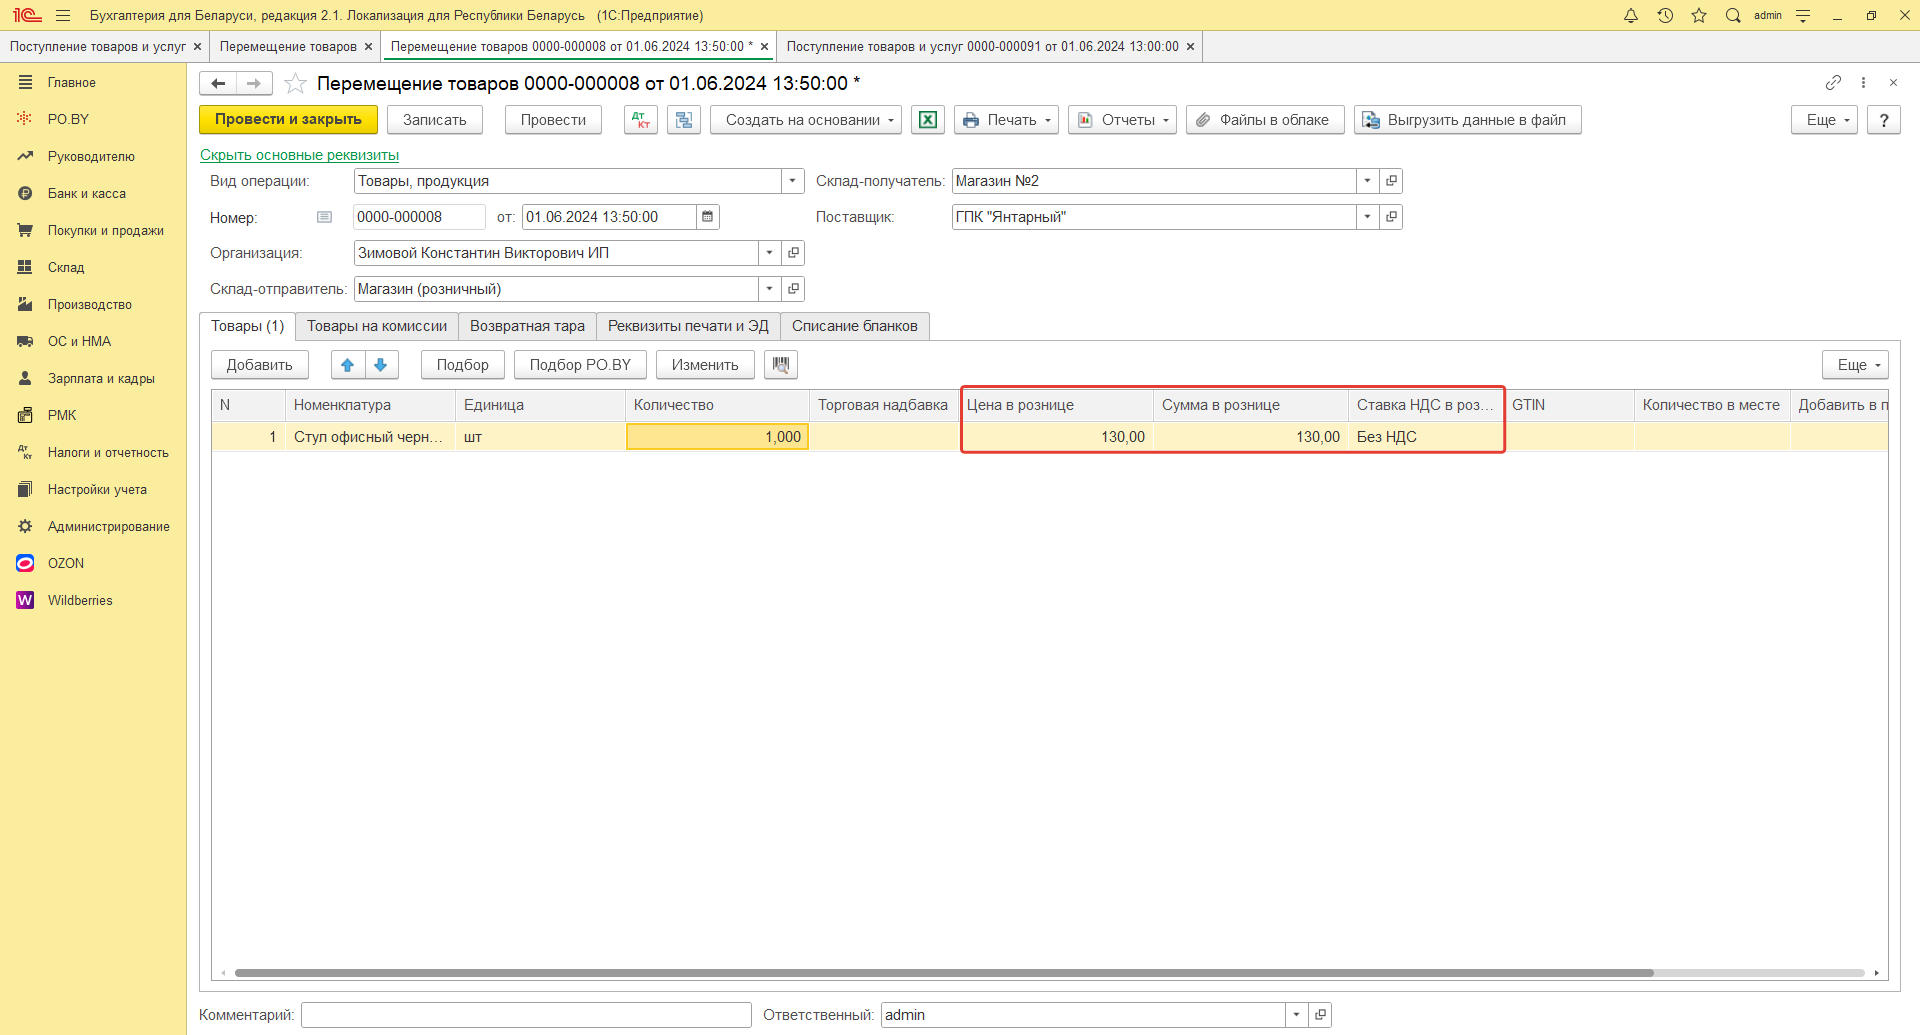Image resolution: width=1920 pixels, height=1035 pixels.
Task: Open global search magnifier icon
Action: click(1733, 15)
